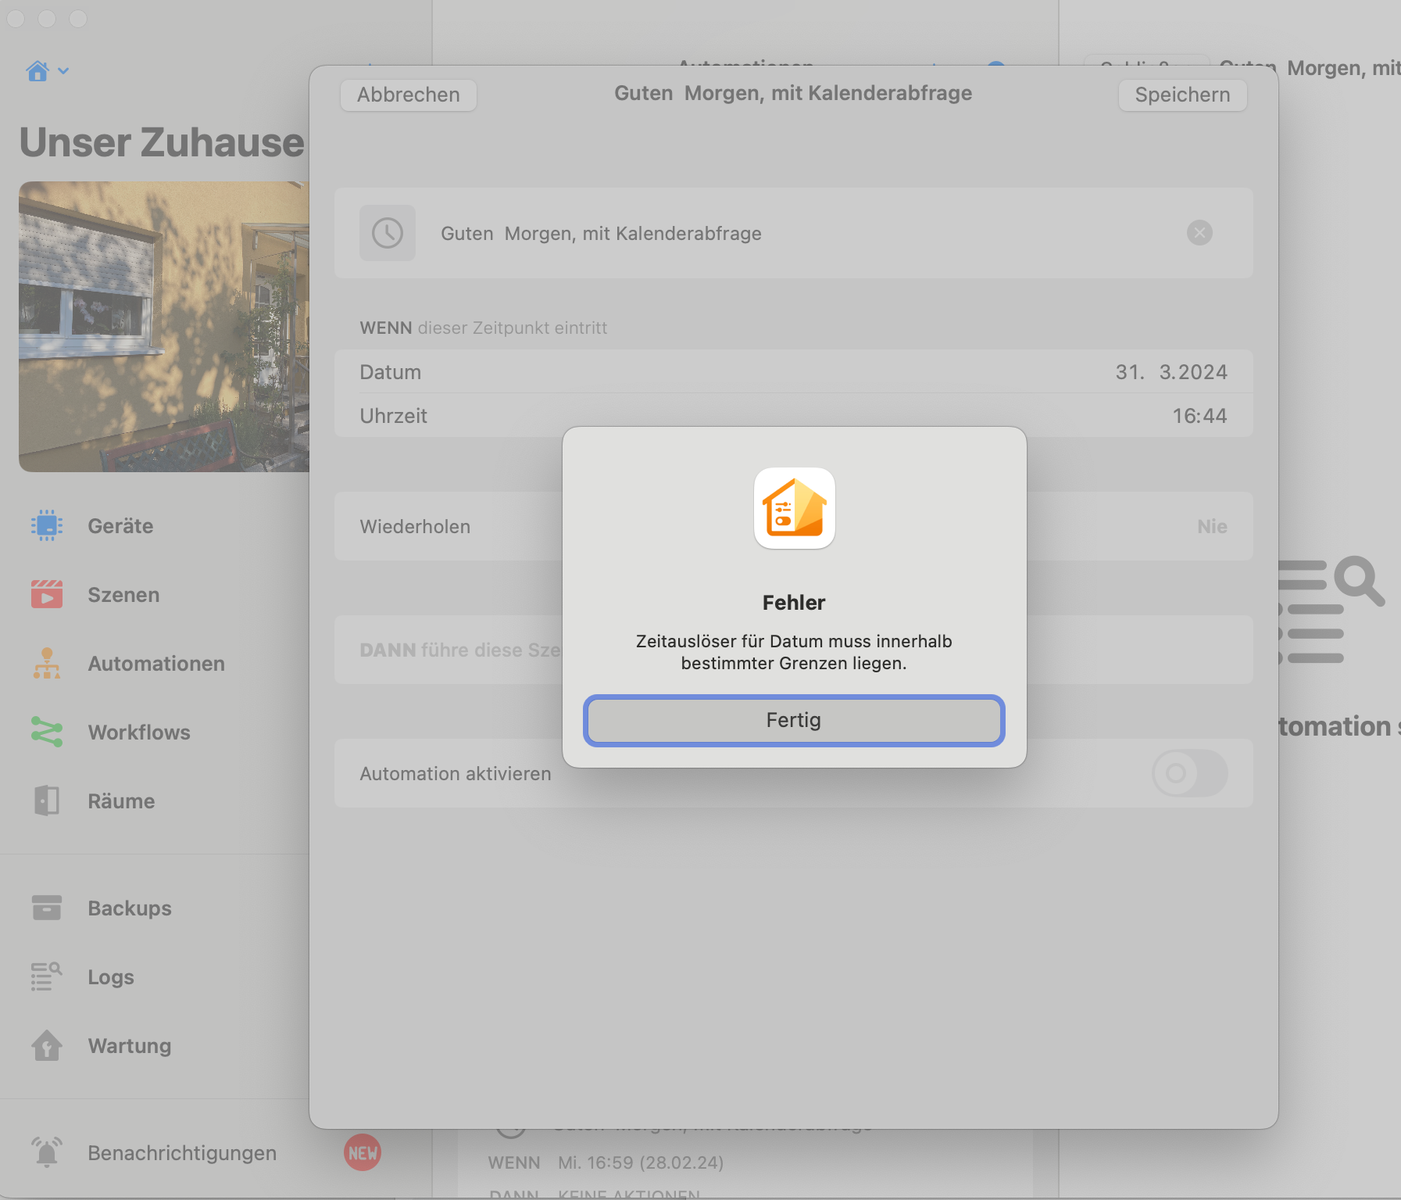
Task: Open the Wiederholen repeat option set to Nie
Action: (1211, 526)
